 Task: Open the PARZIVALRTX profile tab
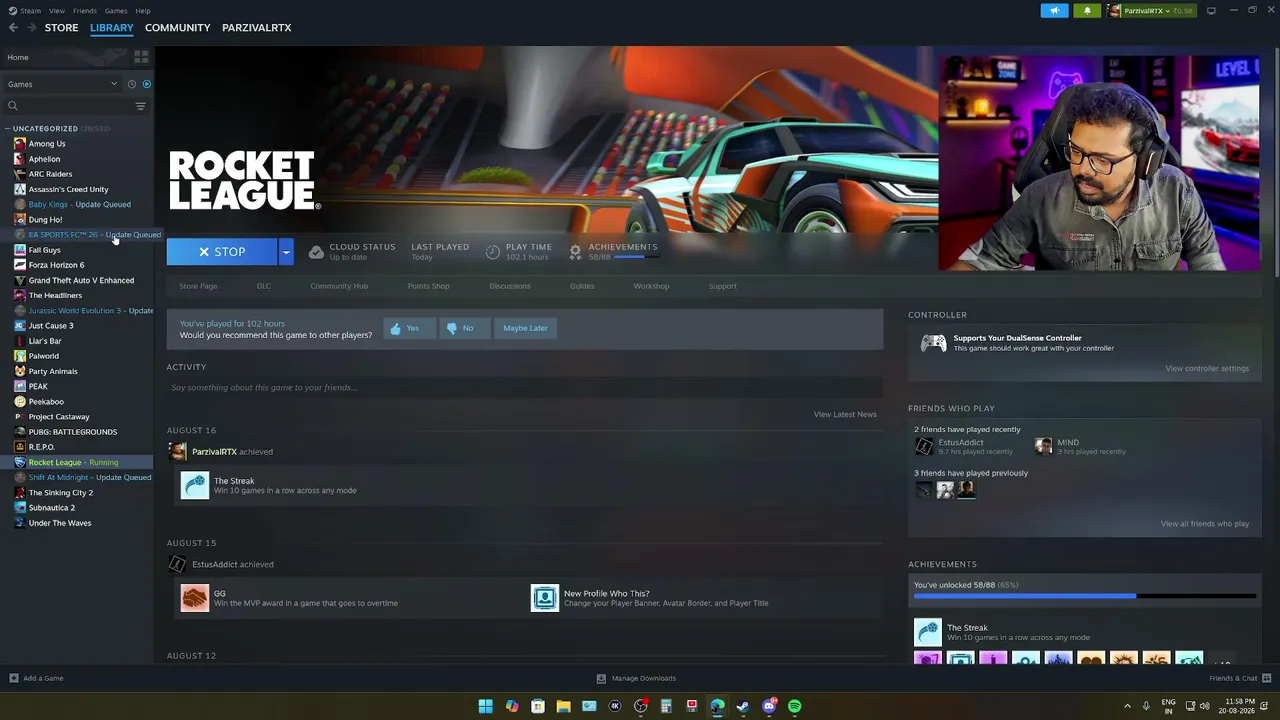(x=256, y=28)
